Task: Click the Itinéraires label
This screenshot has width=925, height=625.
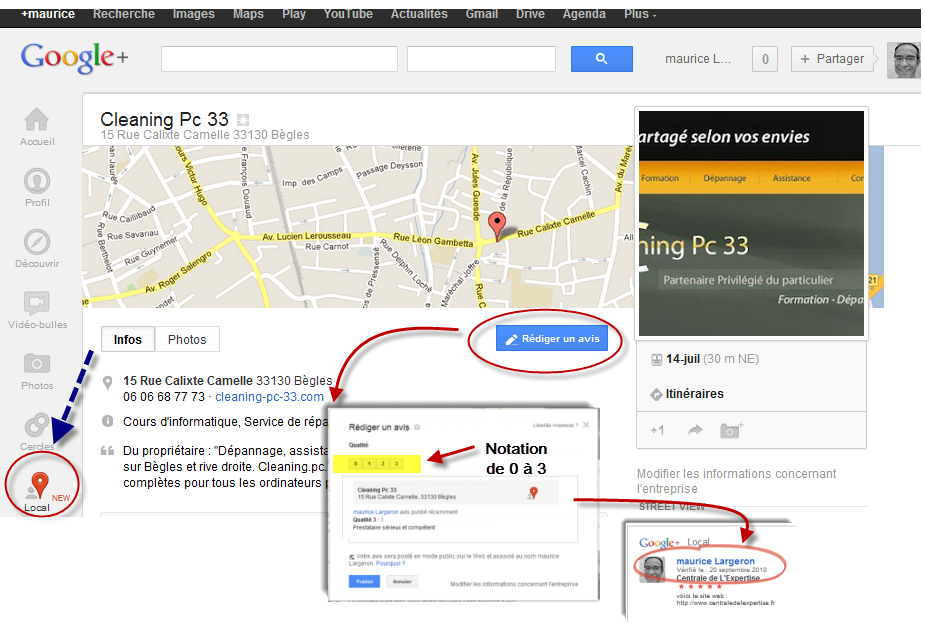Action: pyautogui.click(x=694, y=394)
